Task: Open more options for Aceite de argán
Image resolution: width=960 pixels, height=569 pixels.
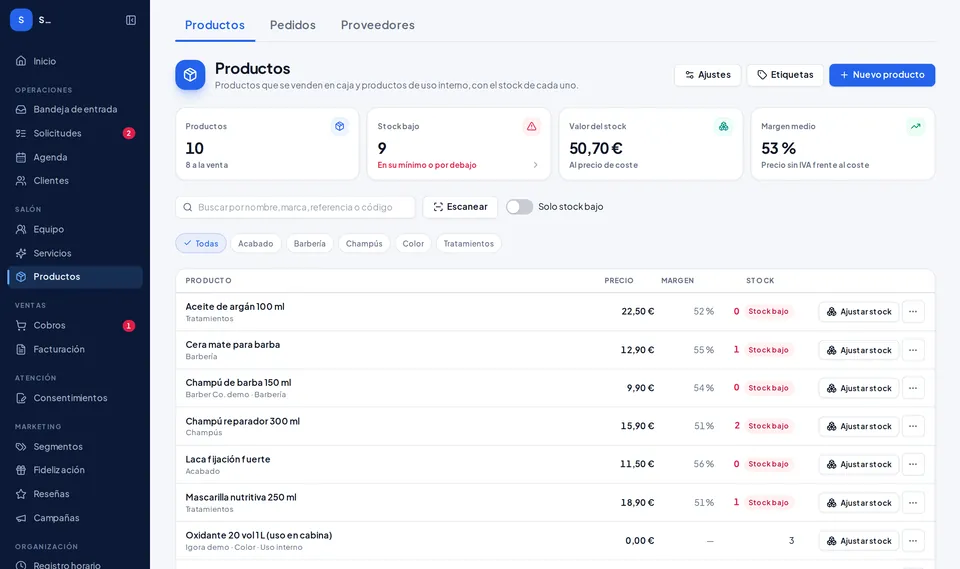Action: click(x=913, y=312)
